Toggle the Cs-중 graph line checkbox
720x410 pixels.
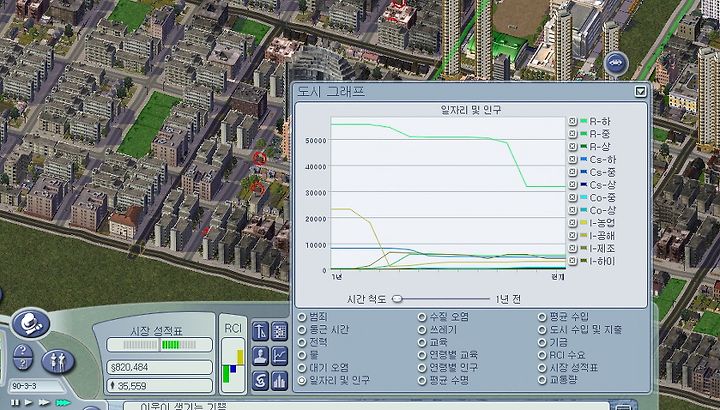(x=573, y=172)
